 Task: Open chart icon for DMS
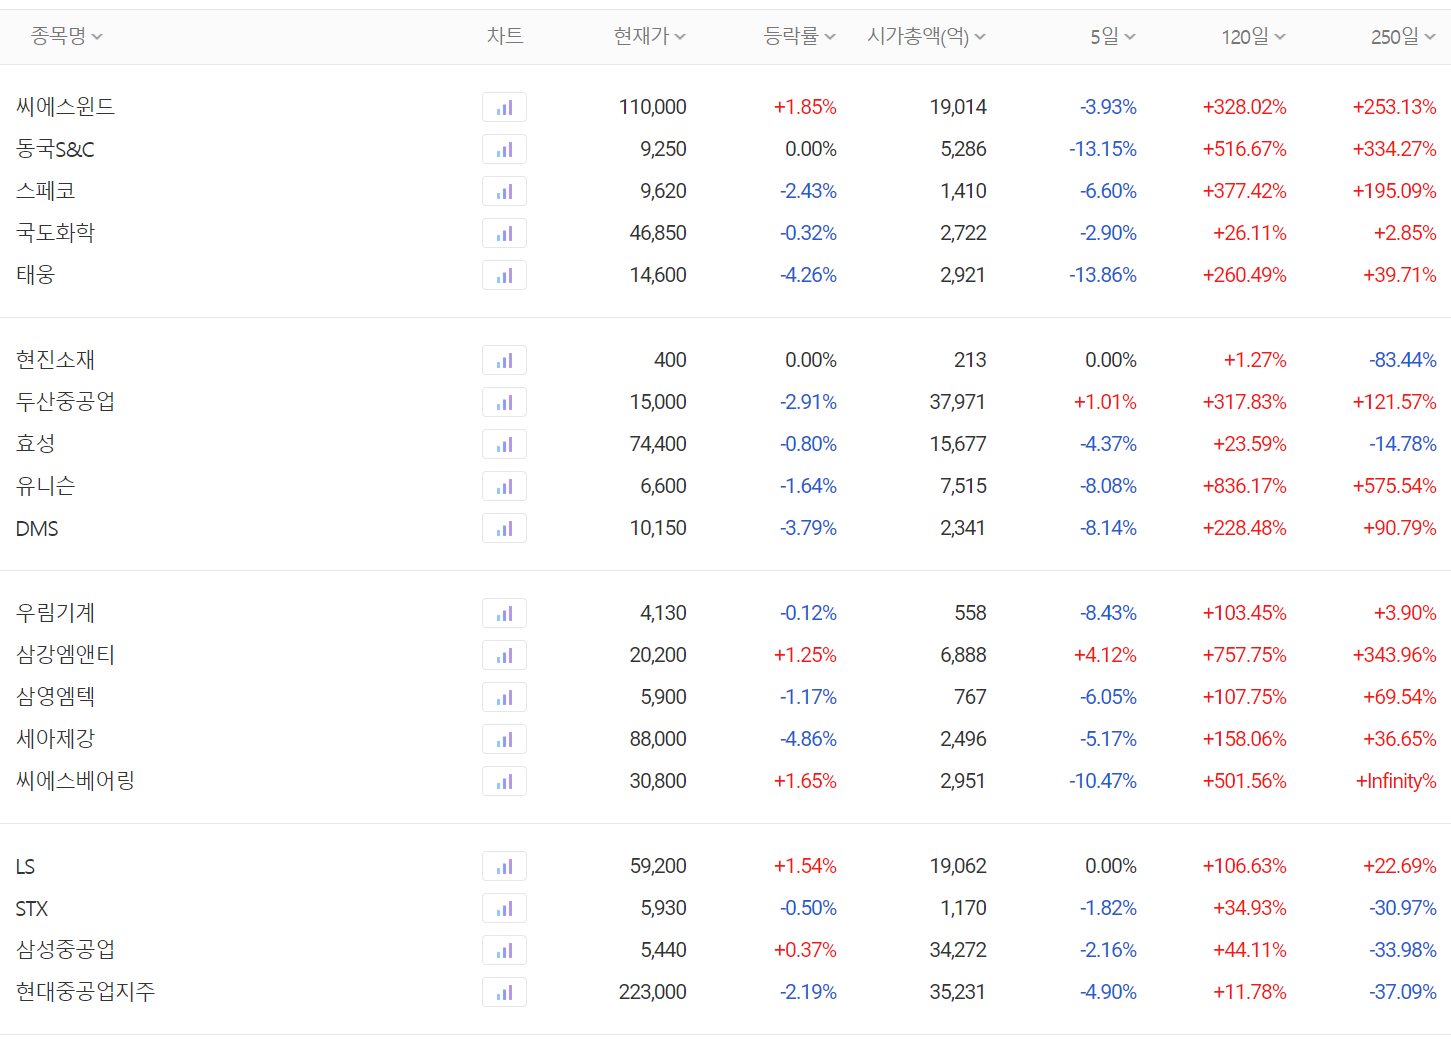click(x=504, y=528)
